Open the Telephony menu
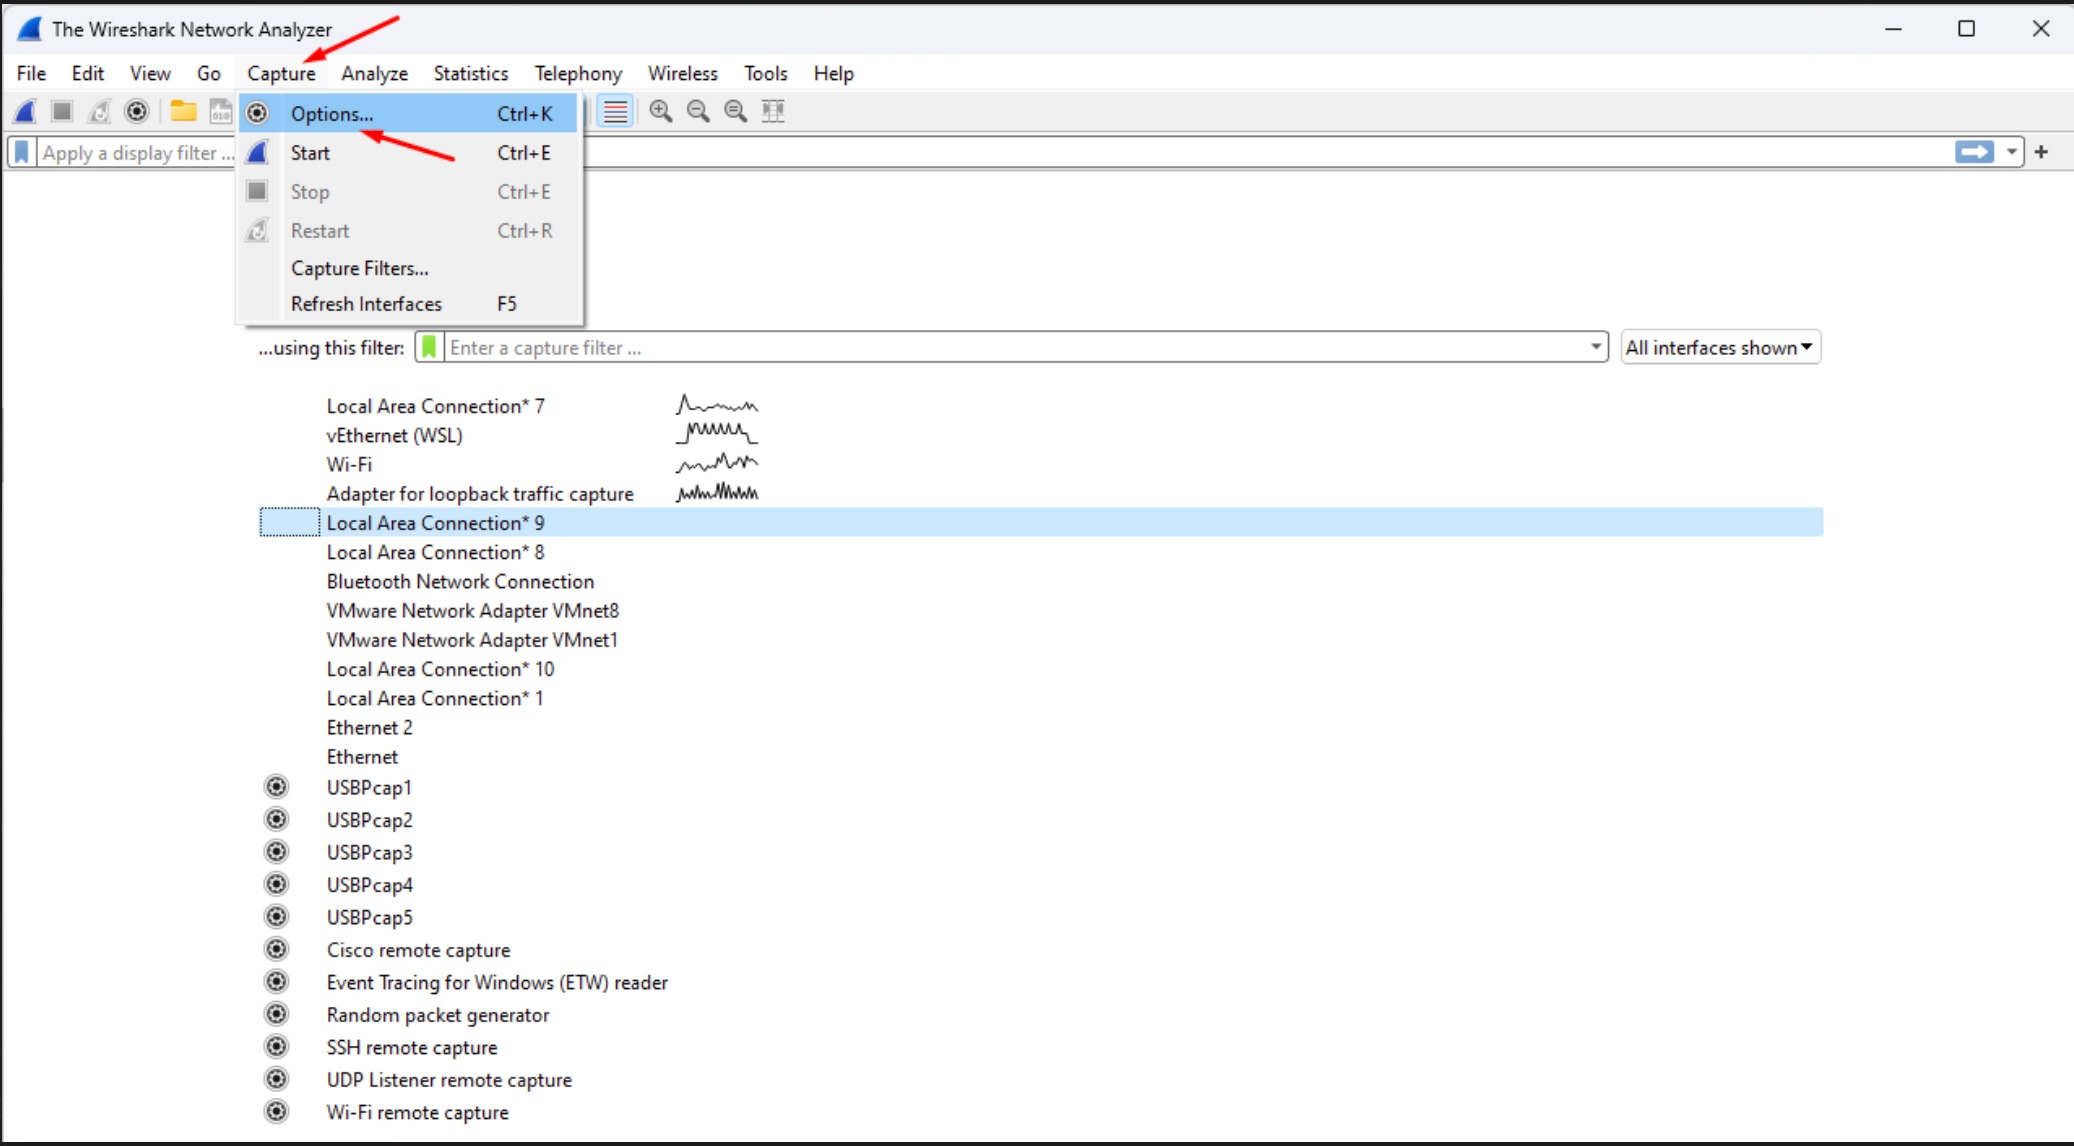Image resolution: width=2074 pixels, height=1146 pixels. [x=578, y=73]
